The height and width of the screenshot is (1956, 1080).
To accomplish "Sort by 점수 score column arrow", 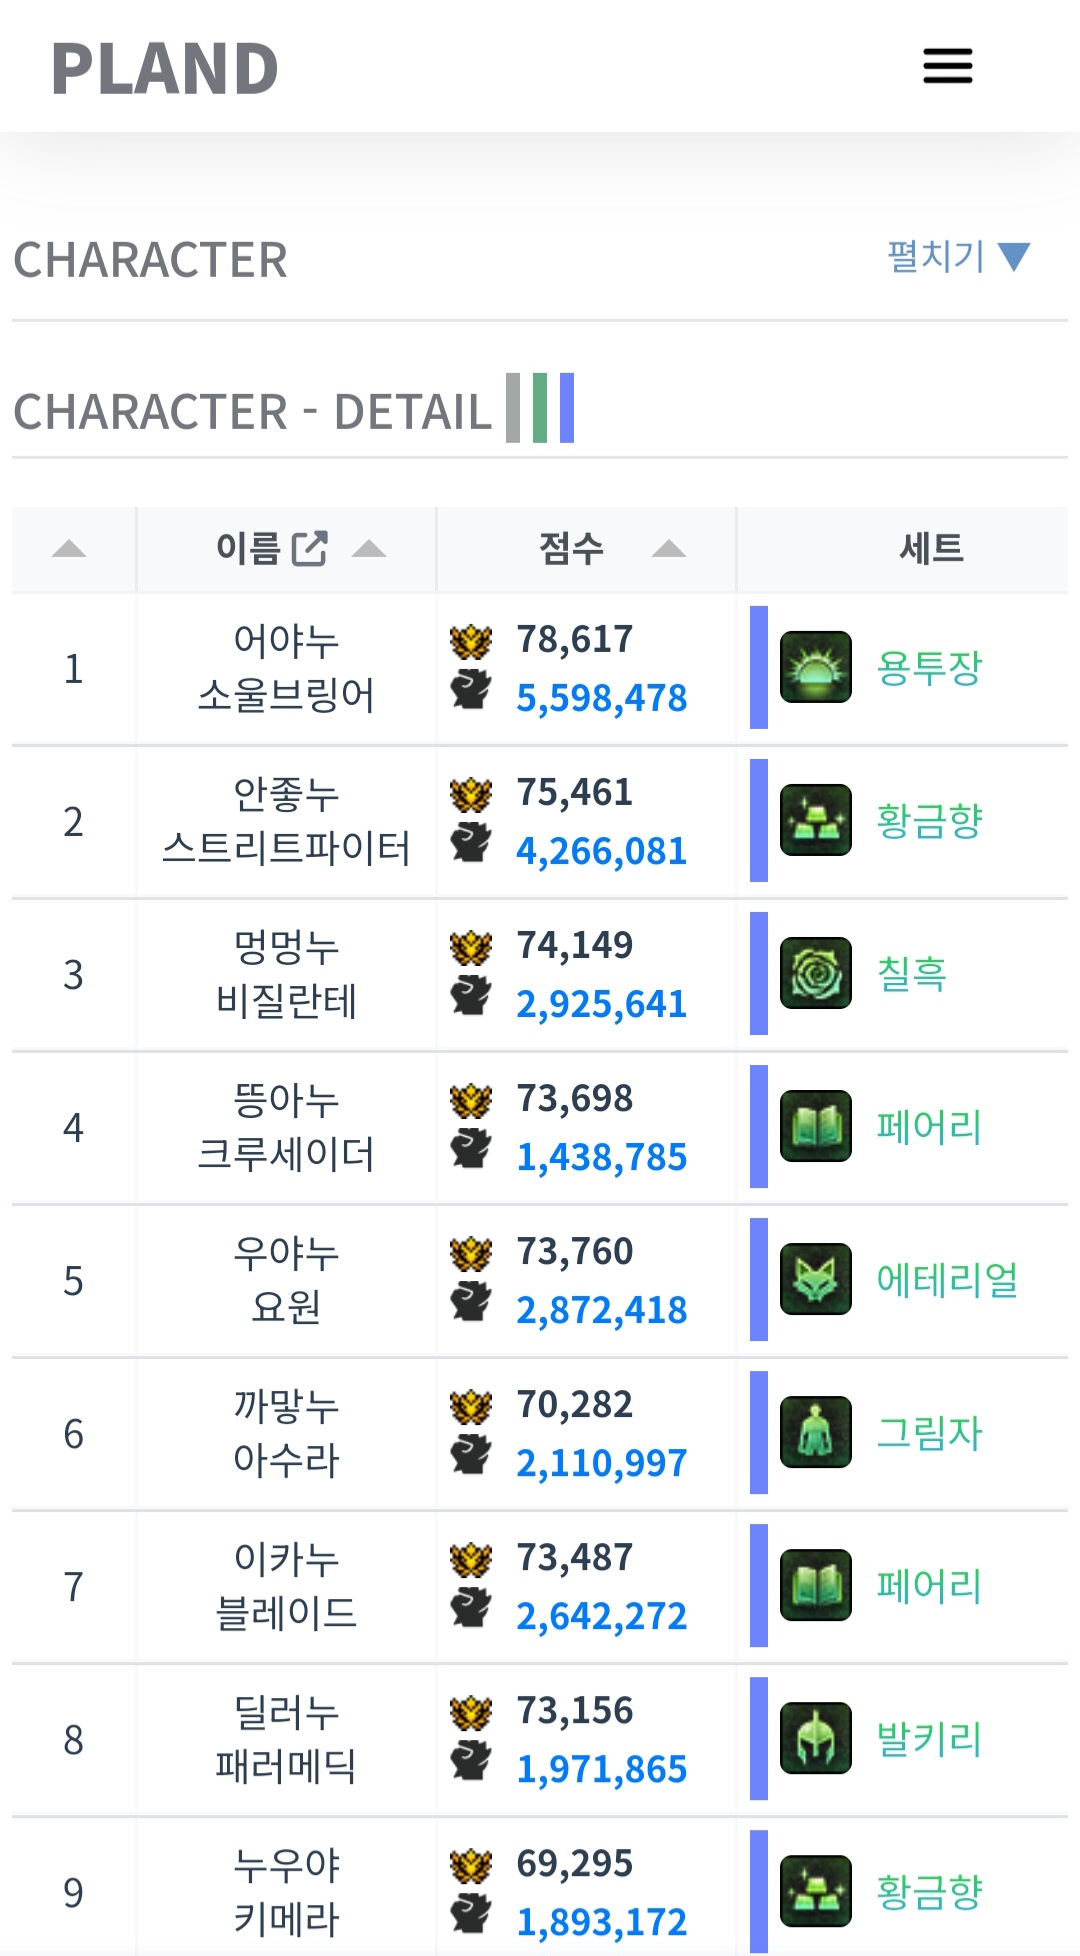I will [x=668, y=548].
